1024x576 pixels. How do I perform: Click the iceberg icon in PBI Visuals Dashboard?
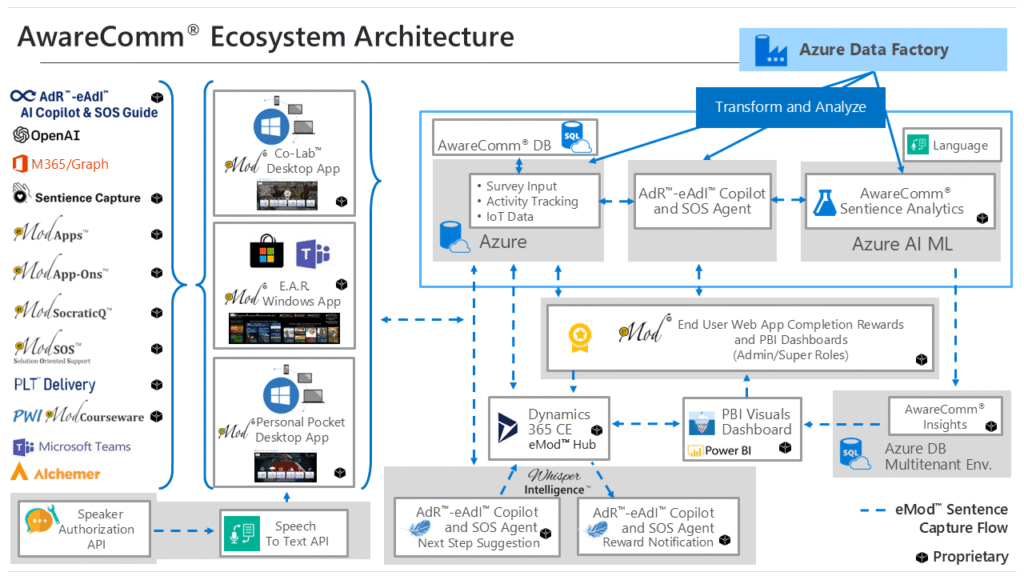point(702,423)
